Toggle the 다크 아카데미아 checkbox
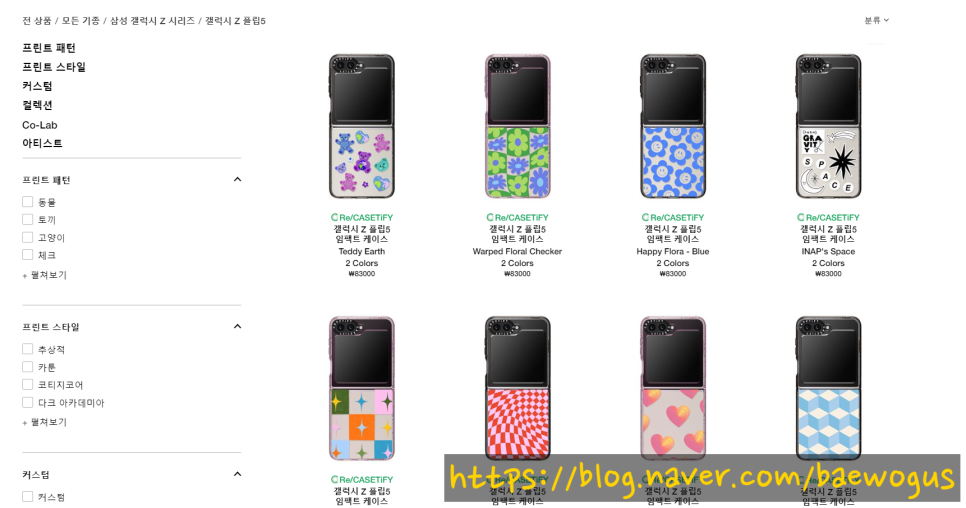966x508 pixels. (x=27, y=403)
